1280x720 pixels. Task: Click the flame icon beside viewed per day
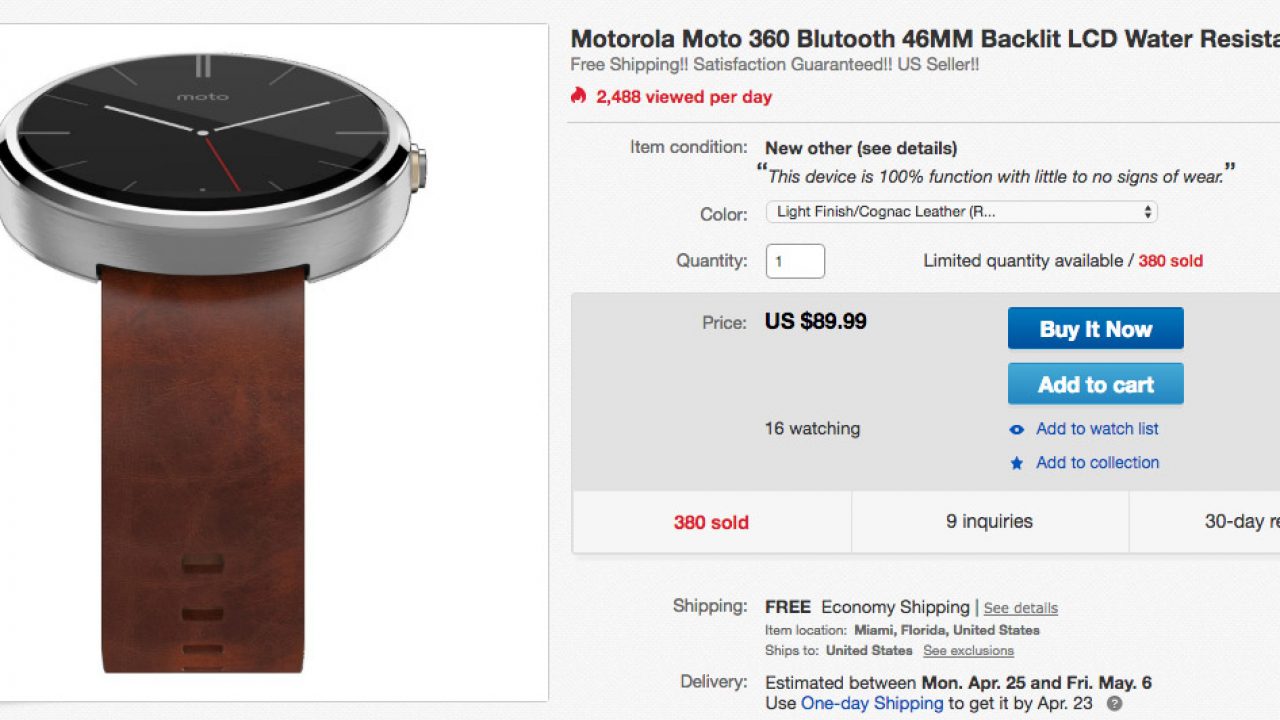[x=578, y=96]
